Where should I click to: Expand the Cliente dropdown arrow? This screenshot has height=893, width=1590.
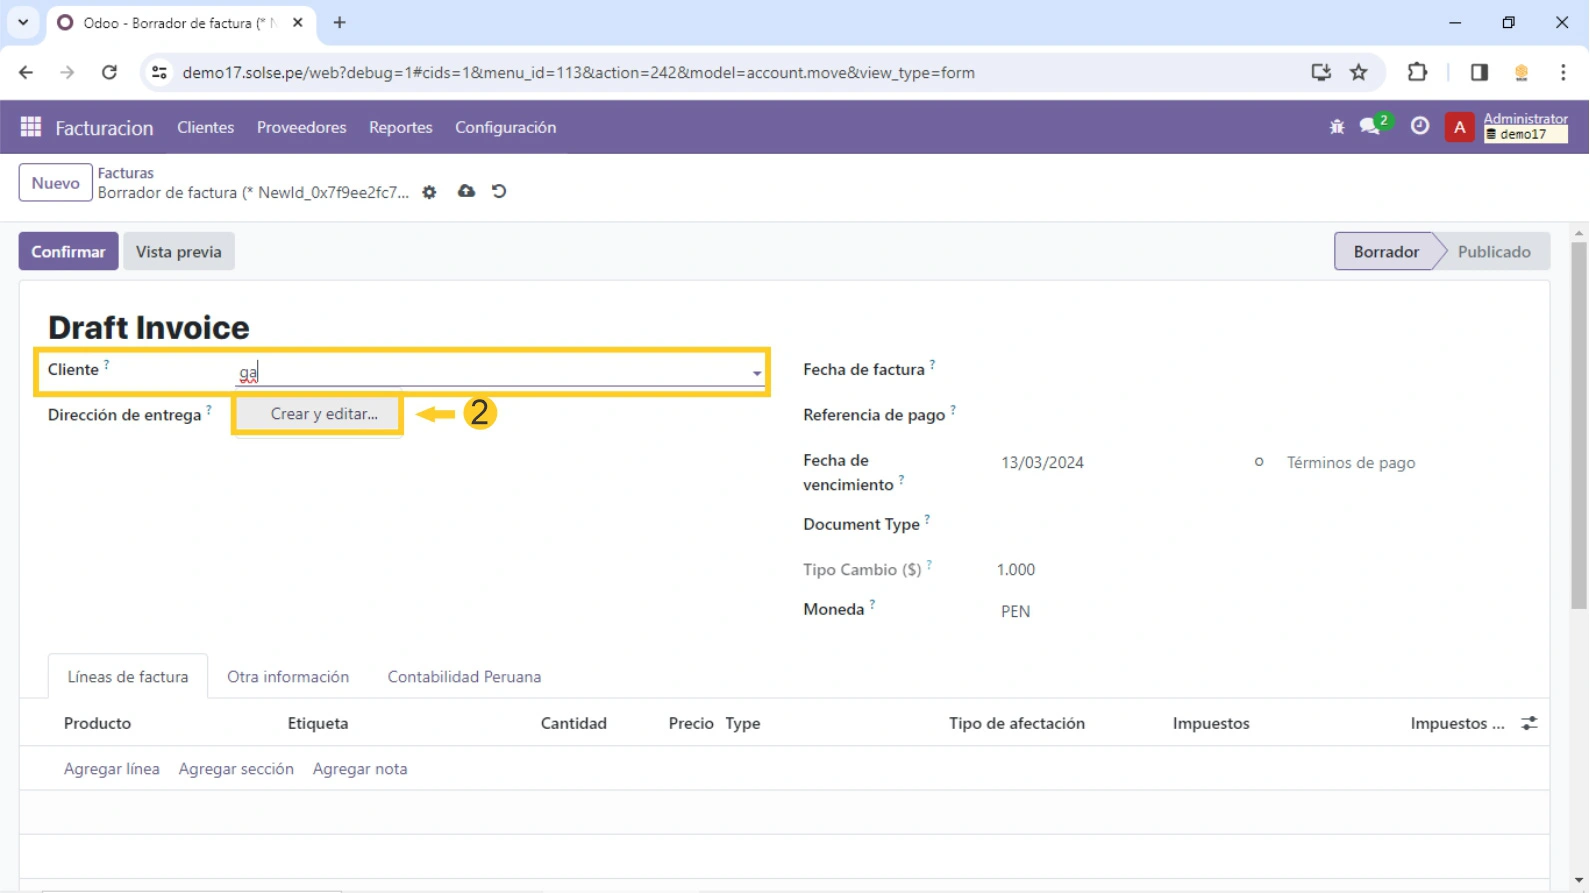tap(756, 373)
